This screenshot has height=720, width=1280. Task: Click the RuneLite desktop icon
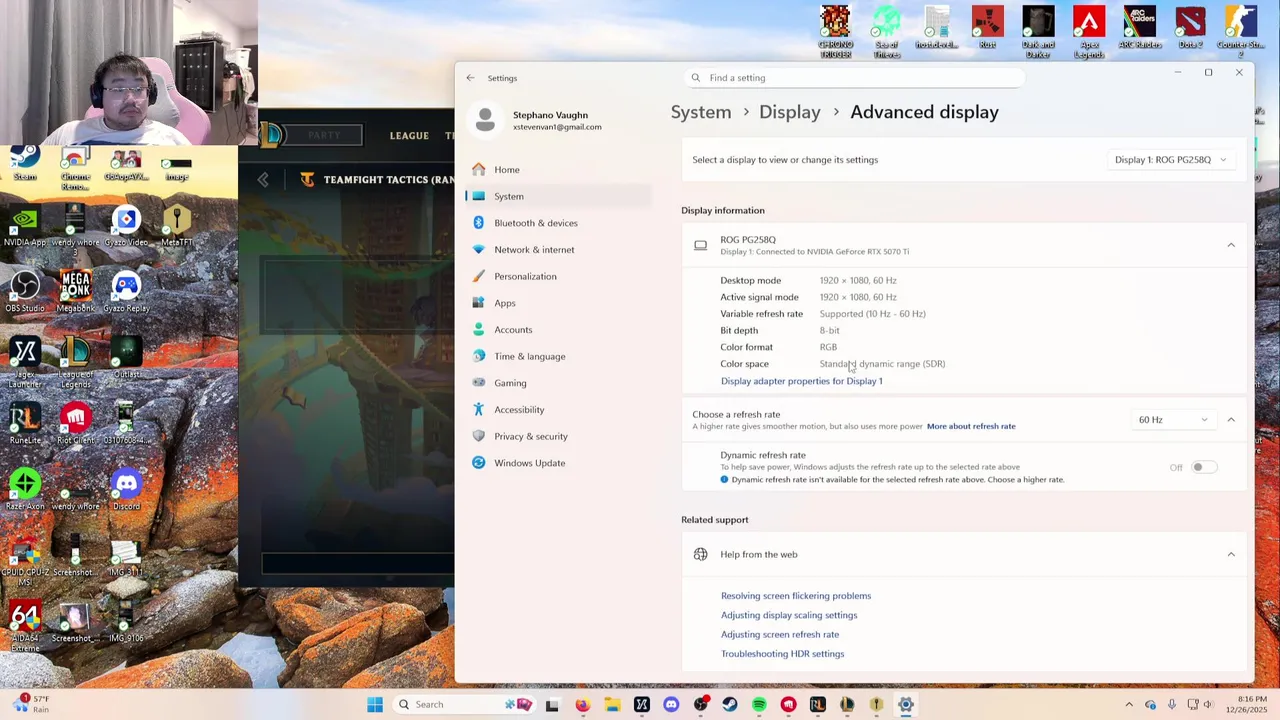[25, 424]
